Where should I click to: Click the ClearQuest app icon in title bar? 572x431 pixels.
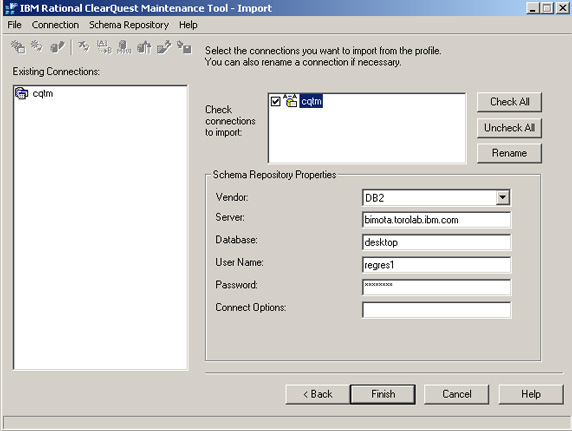pos(11,8)
